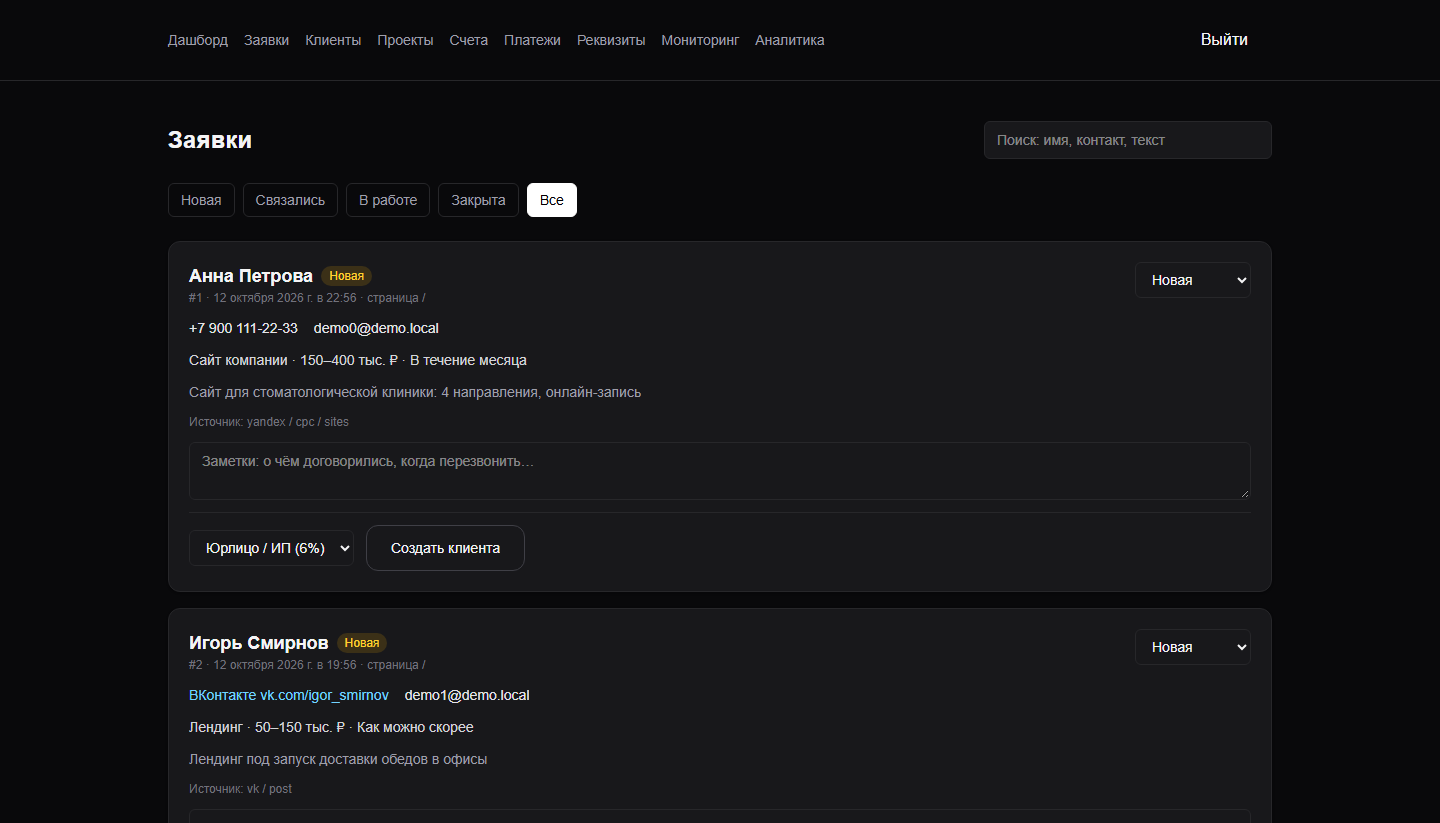Click the Создать клиента button
Image resolution: width=1440 pixels, height=823 pixels.
click(445, 548)
